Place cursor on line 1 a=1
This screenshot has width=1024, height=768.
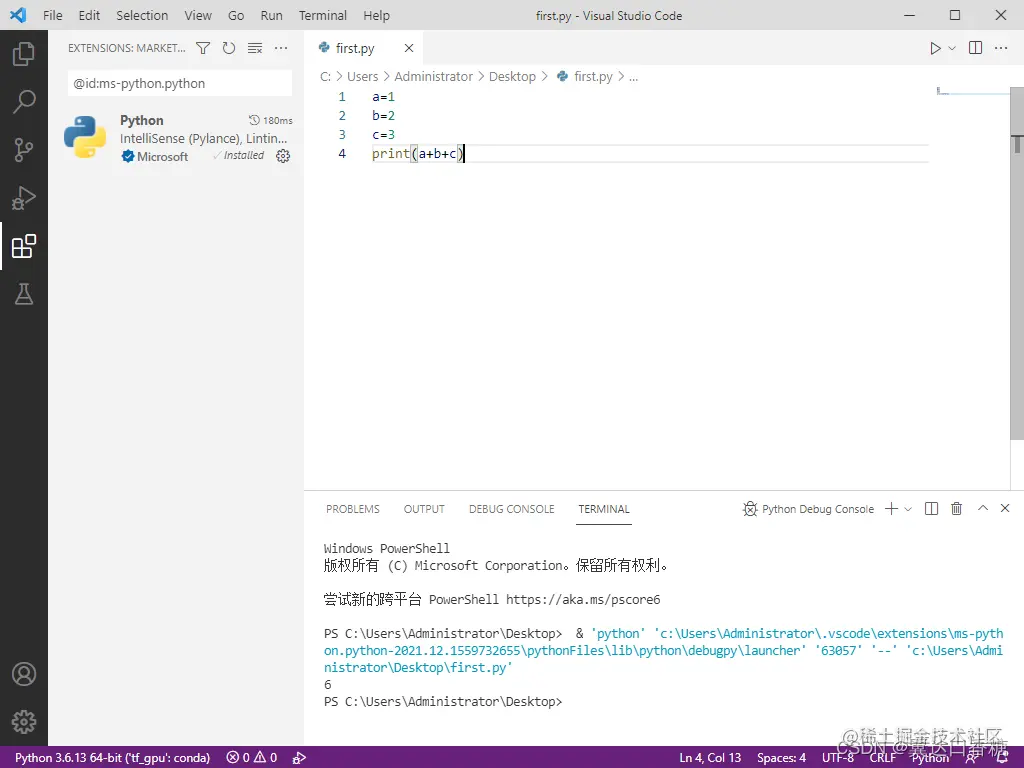[x=383, y=97]
